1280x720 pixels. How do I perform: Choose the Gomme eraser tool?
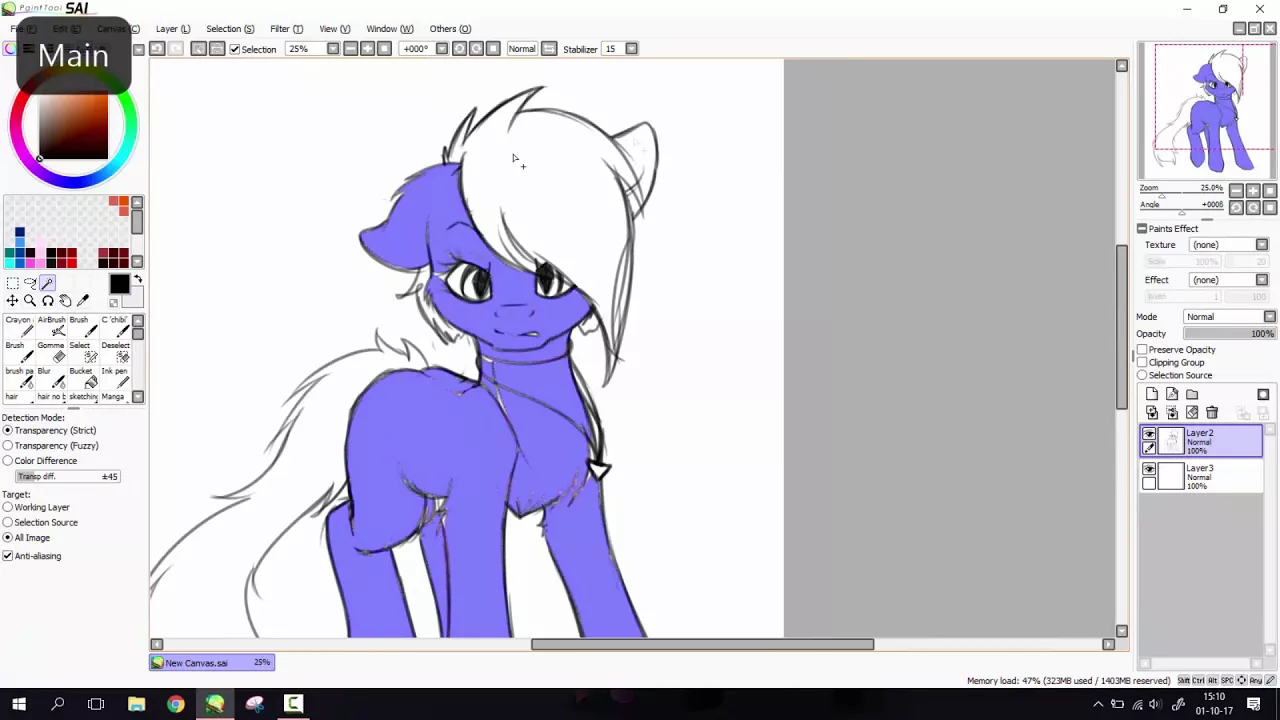point(50,353)
